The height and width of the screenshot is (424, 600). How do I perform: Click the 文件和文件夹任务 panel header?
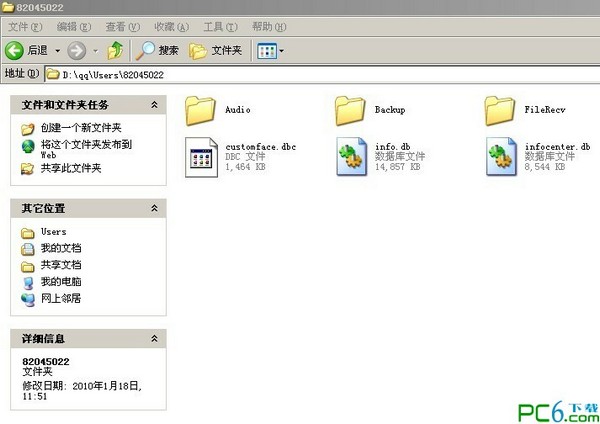(88, 105)
